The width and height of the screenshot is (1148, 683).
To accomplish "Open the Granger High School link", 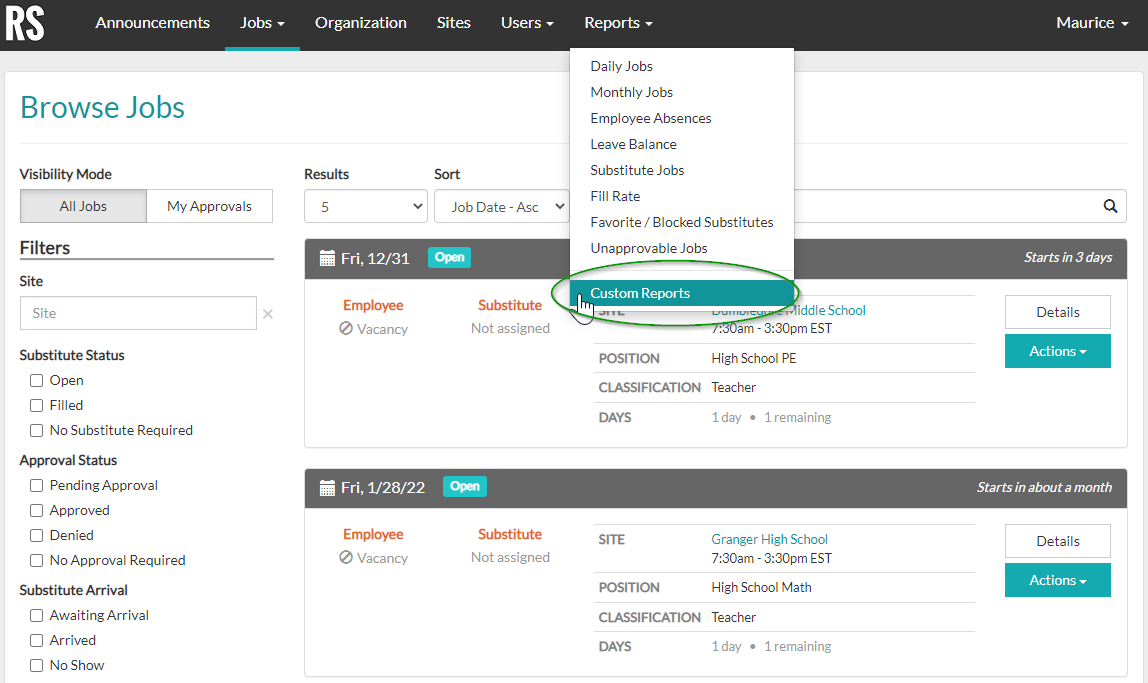I will coord(769,538).
